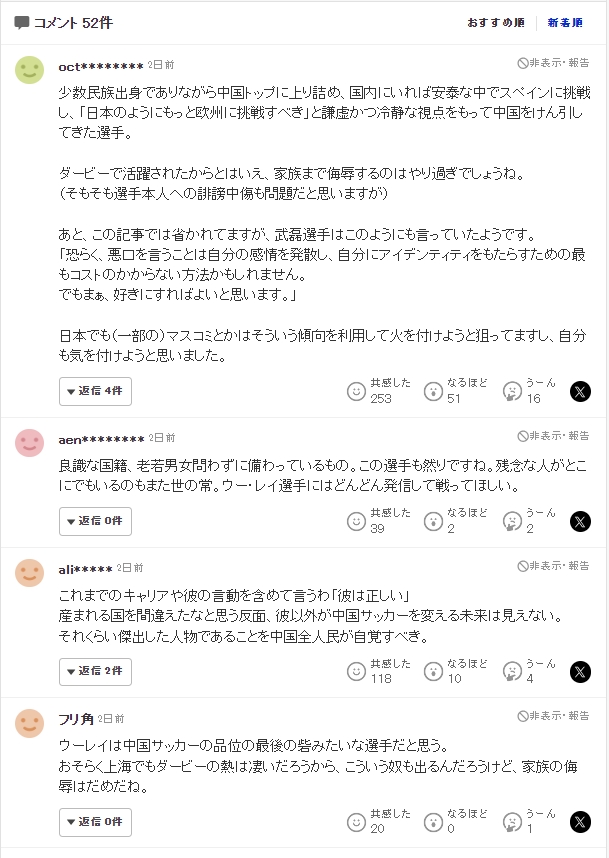Open 返信 0件 dropdown under aen's comment
609x858 pixels.
pyautogui.click(x=95, y=521)
